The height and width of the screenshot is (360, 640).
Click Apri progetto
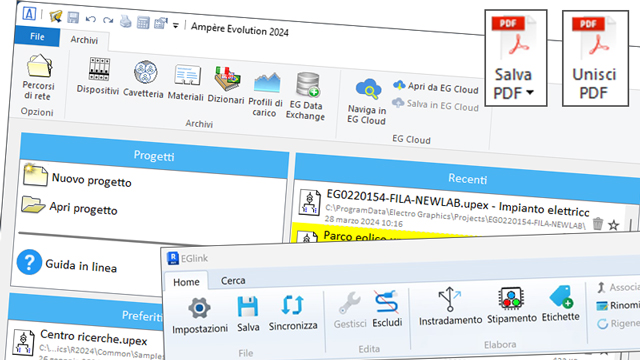coord(70,206)
